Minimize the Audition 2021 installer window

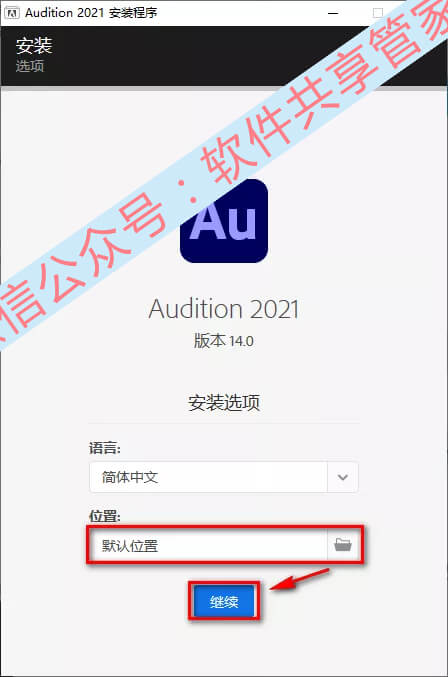[333, 13]
